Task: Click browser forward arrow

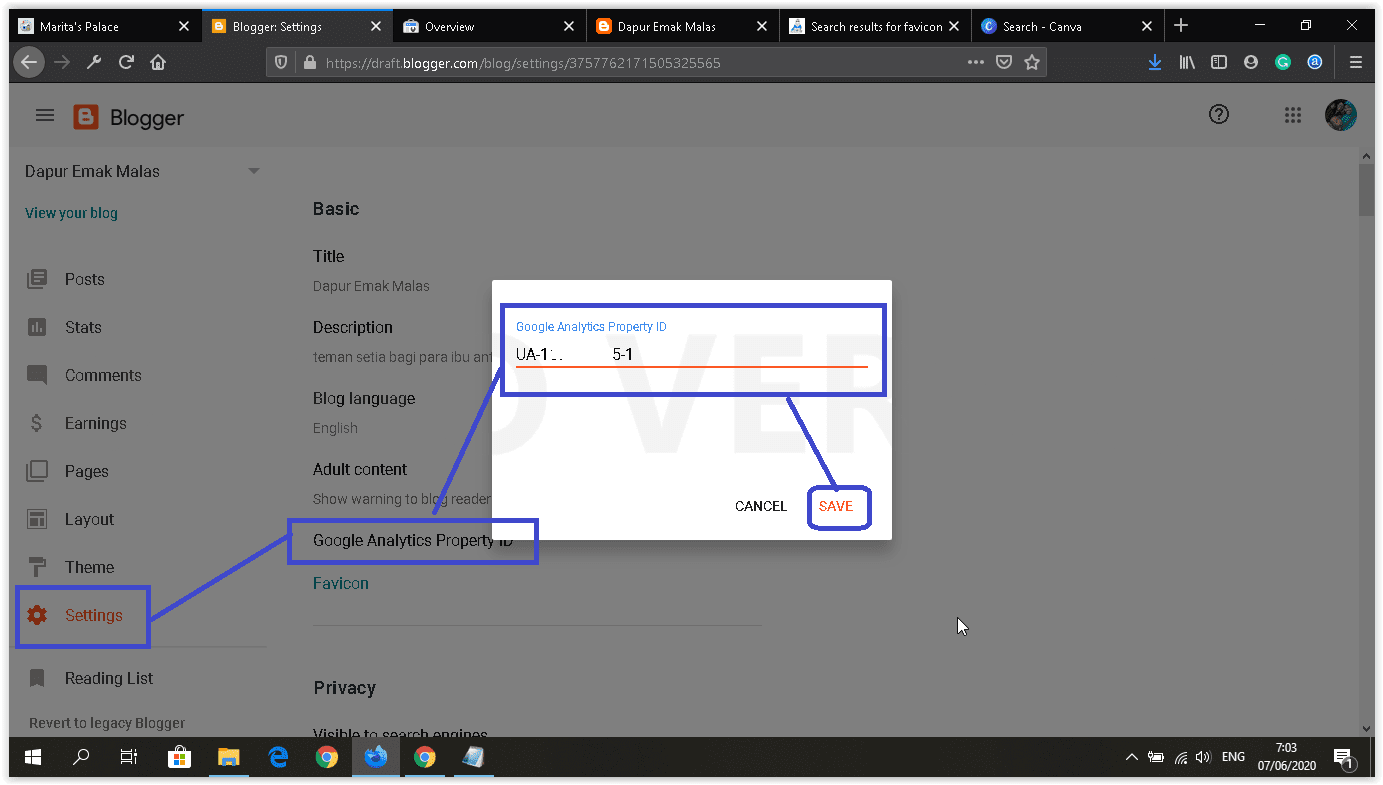Action: [62, 62]
